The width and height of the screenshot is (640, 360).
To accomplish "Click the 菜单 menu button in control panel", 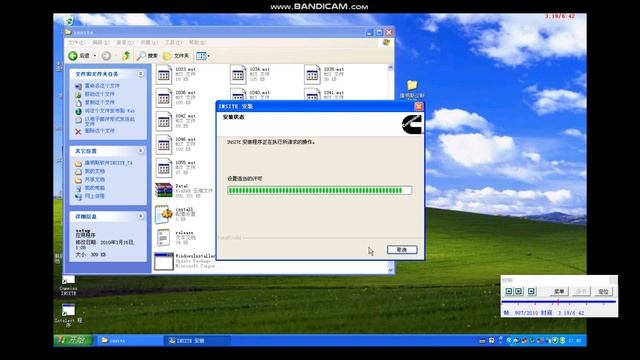I will point(559,291).
